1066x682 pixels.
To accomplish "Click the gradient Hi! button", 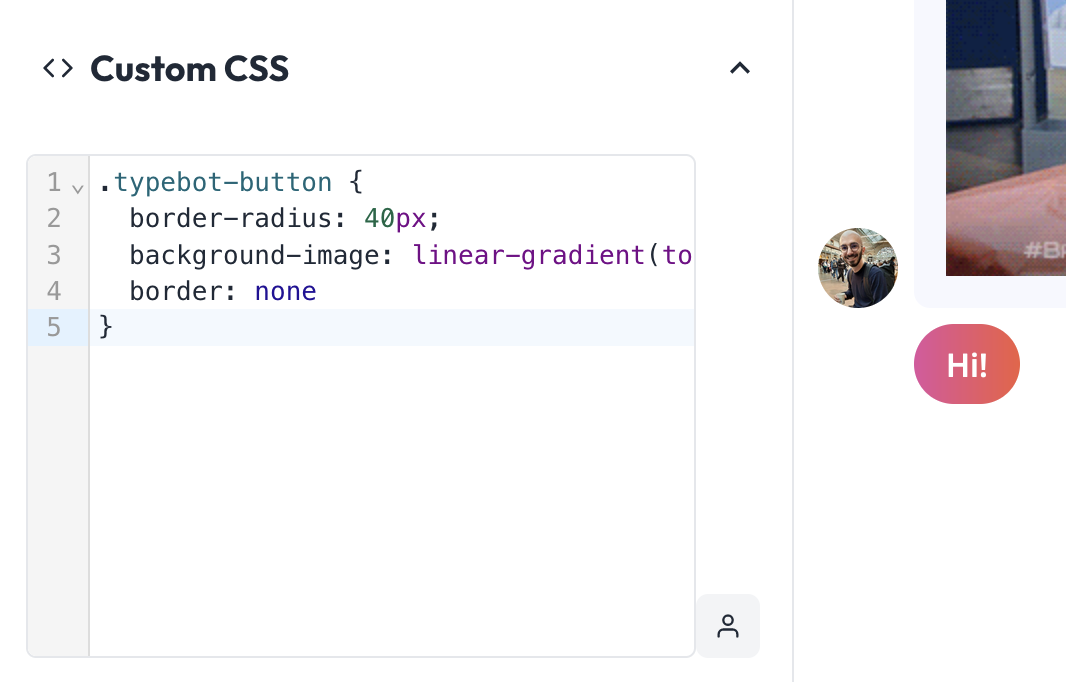I will click(967, 364).
